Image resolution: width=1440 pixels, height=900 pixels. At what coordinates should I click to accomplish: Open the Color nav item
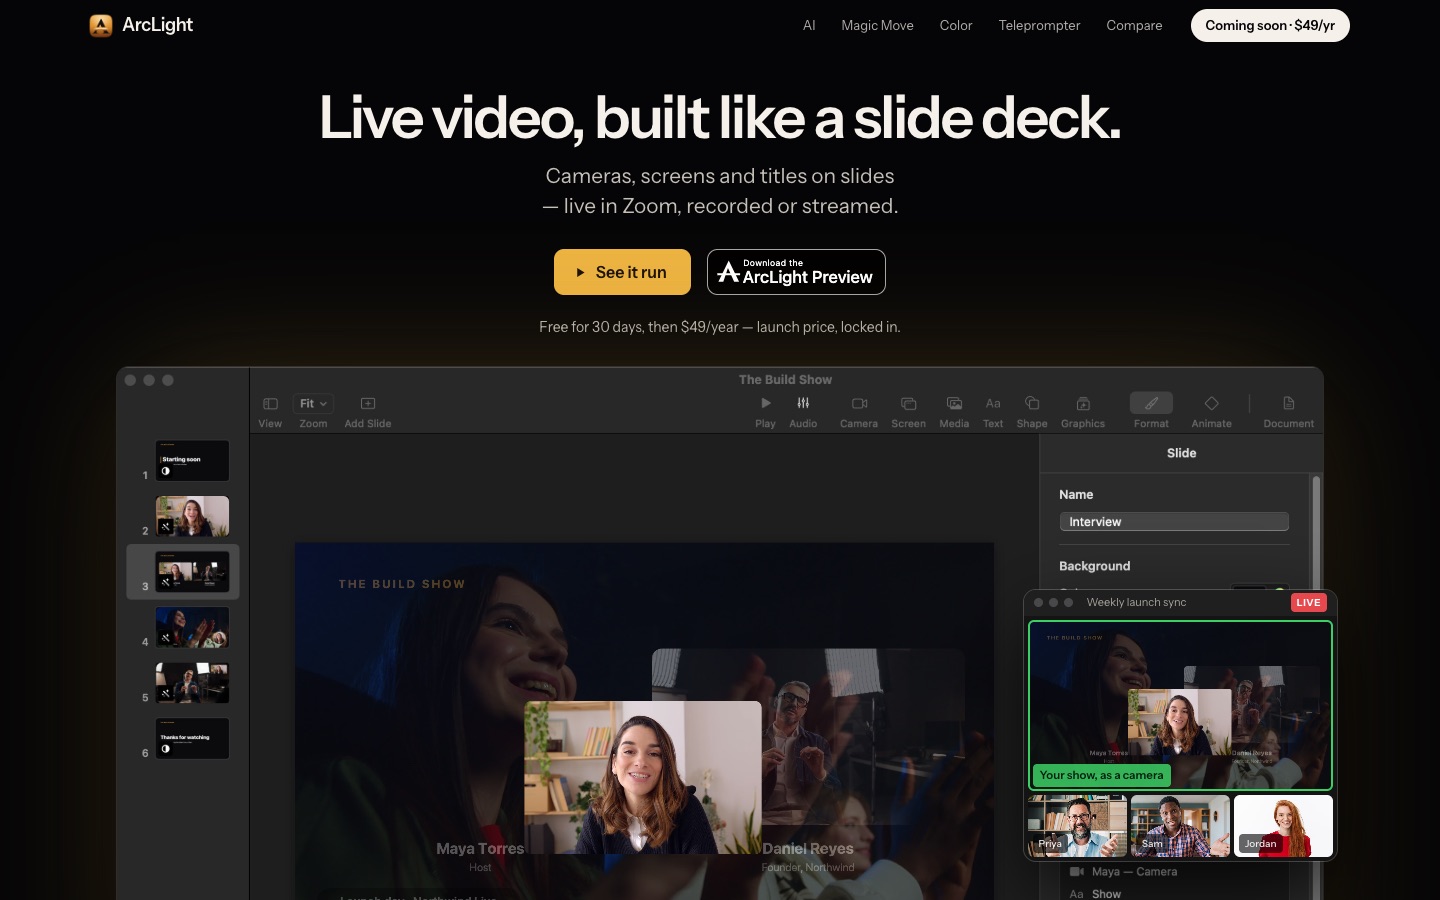[x=956, y=26]
